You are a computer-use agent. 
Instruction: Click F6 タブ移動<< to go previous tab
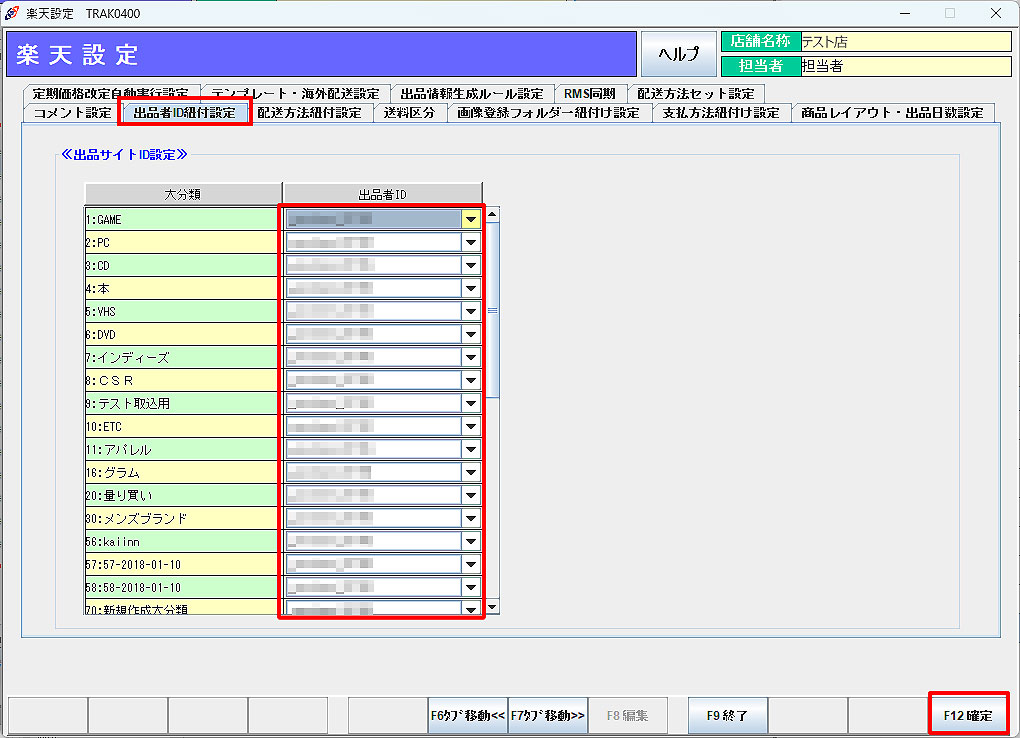467,715
